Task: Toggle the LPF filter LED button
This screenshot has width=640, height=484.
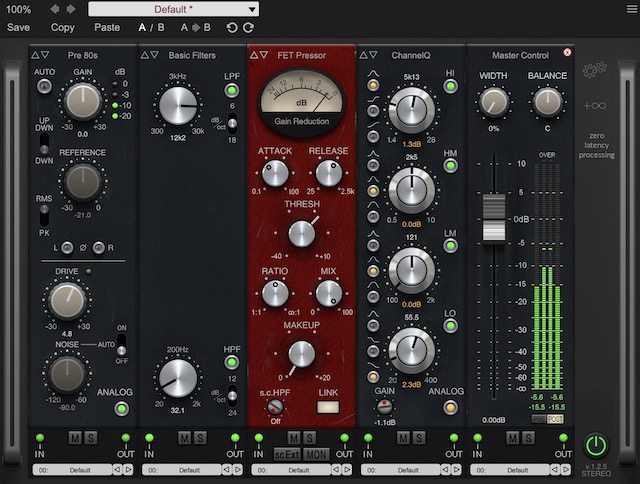Action: (232, 92)
